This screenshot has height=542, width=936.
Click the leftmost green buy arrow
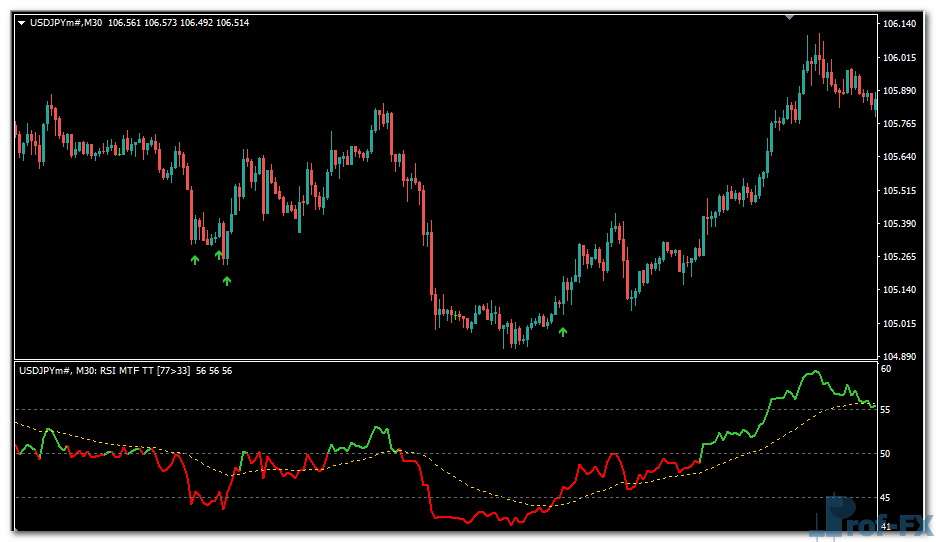(x=195, y=260)
